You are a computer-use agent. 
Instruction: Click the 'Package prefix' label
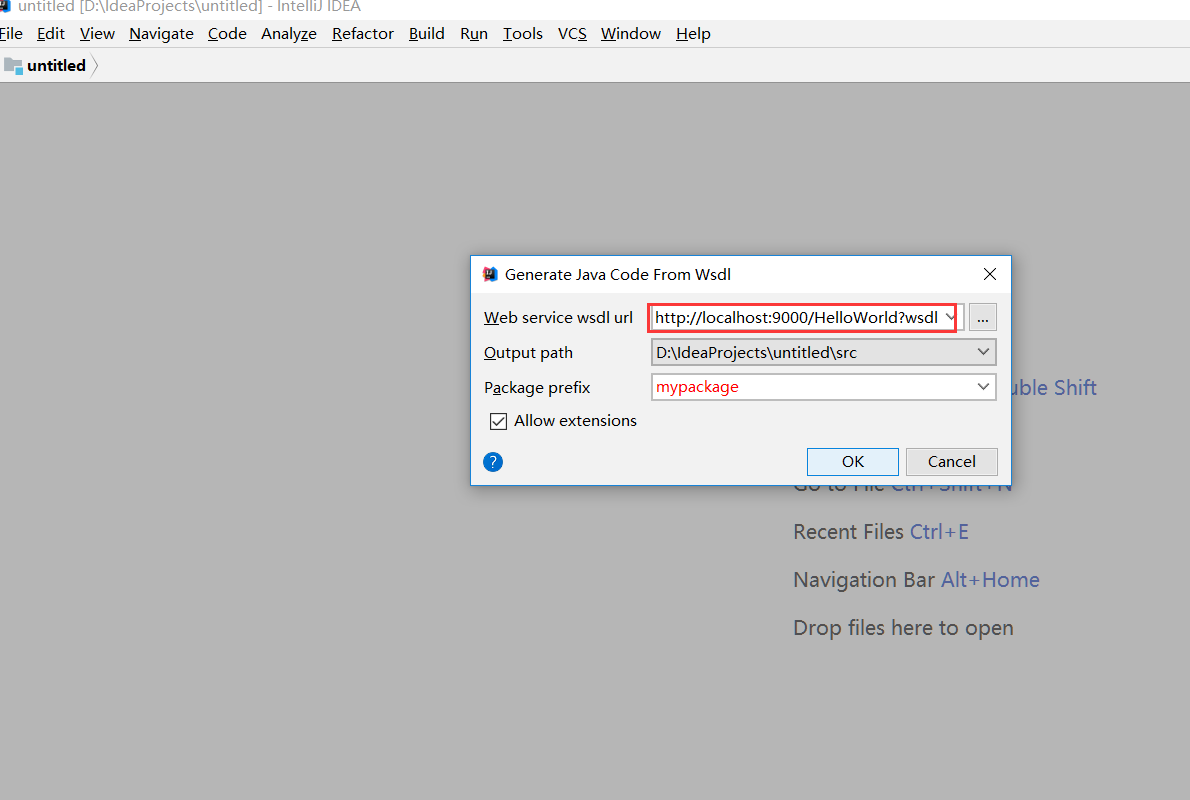click(537, 388)
